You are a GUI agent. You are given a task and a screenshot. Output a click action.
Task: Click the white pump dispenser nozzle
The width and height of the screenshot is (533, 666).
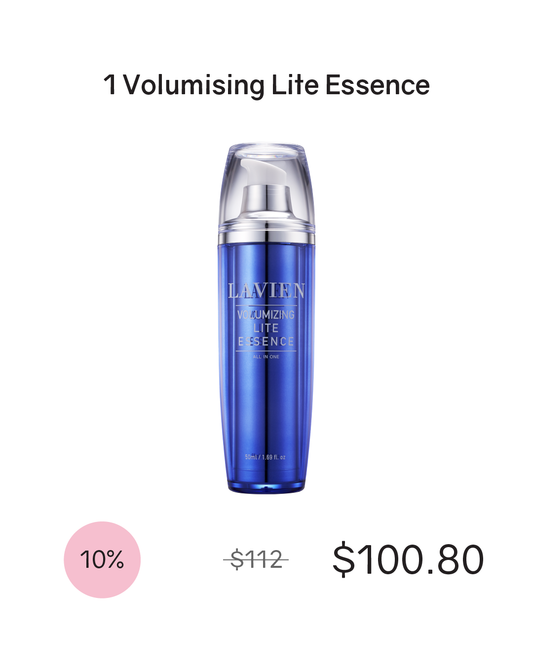[264, 171]
